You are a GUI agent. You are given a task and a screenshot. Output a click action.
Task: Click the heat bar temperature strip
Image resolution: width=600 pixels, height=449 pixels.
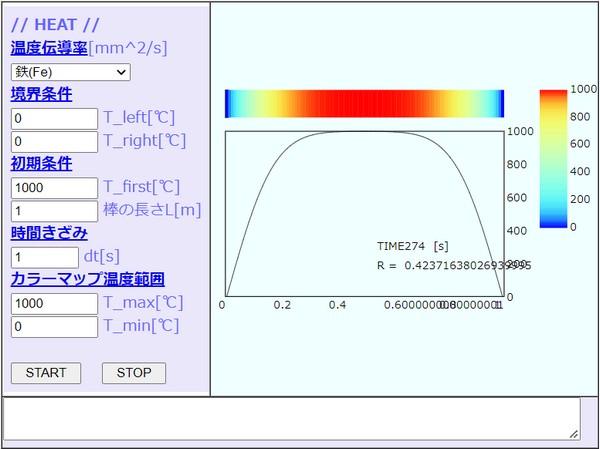[x=364, y=104]
